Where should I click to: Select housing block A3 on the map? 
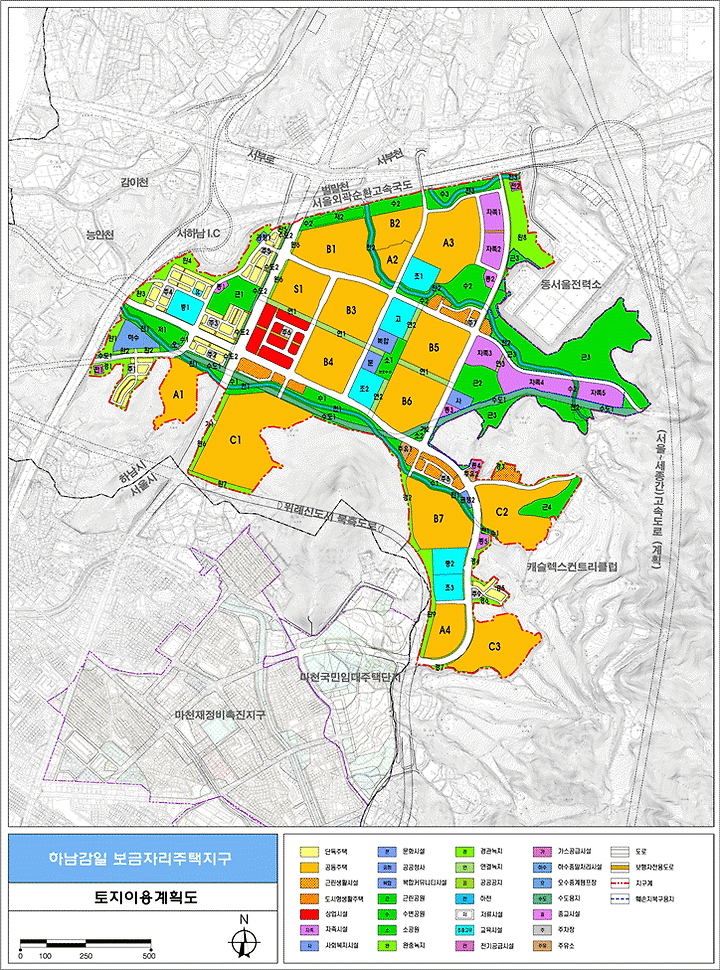pyautogui.click(x=449, y=242)
